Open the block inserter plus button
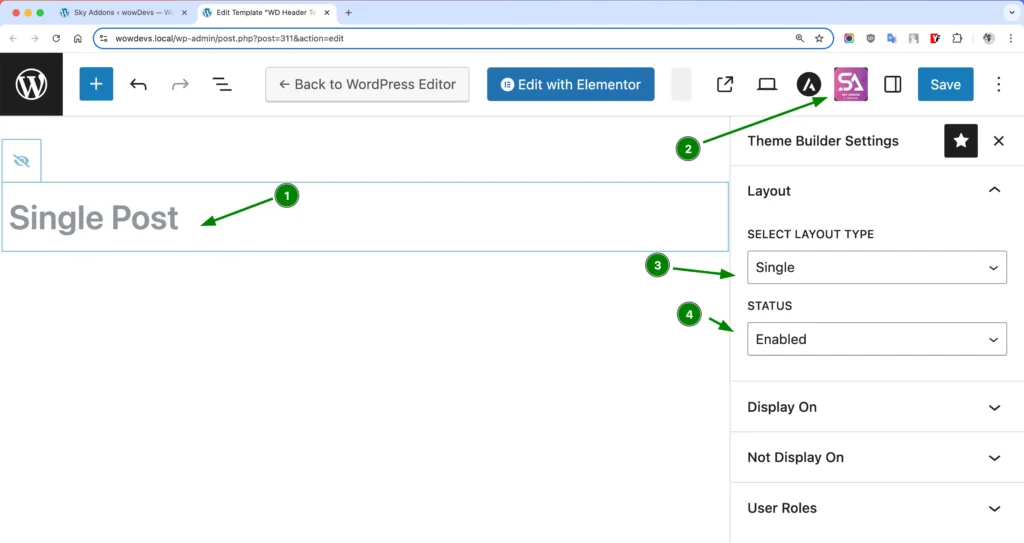This screenshot has height=543, width=1024. click(x=96, y=84)
